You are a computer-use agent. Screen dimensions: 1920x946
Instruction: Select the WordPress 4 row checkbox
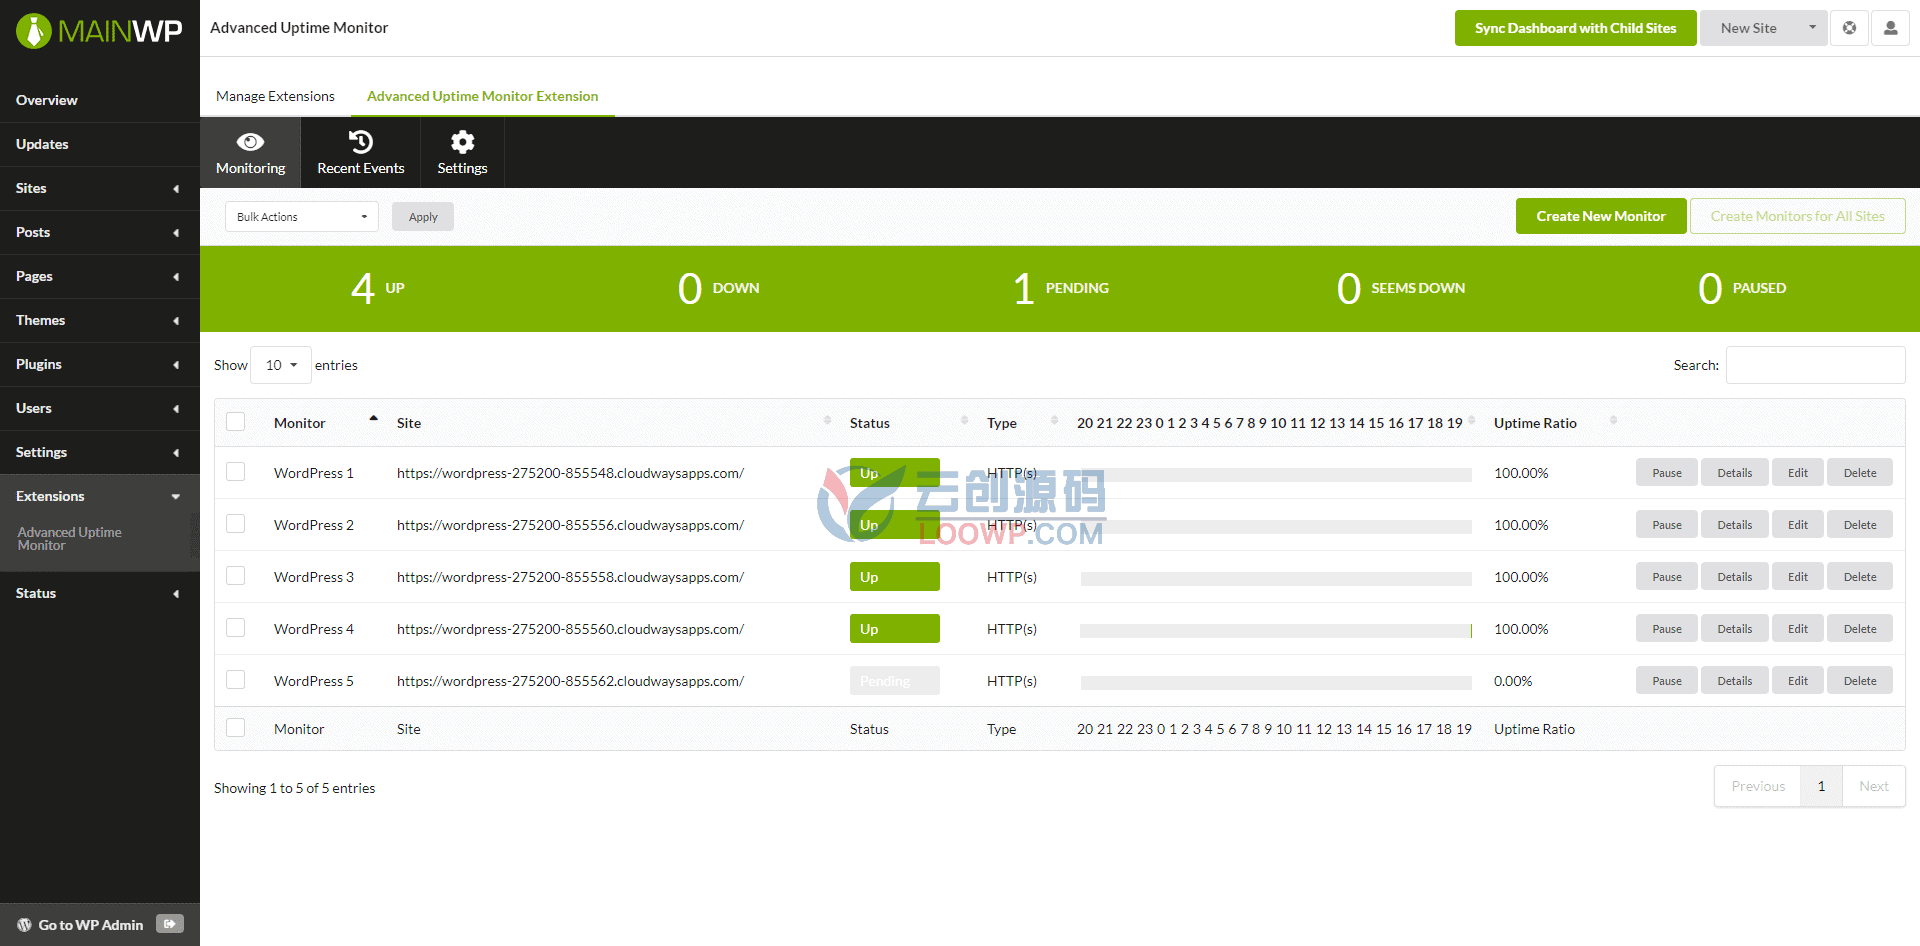[x=236, y=628]
